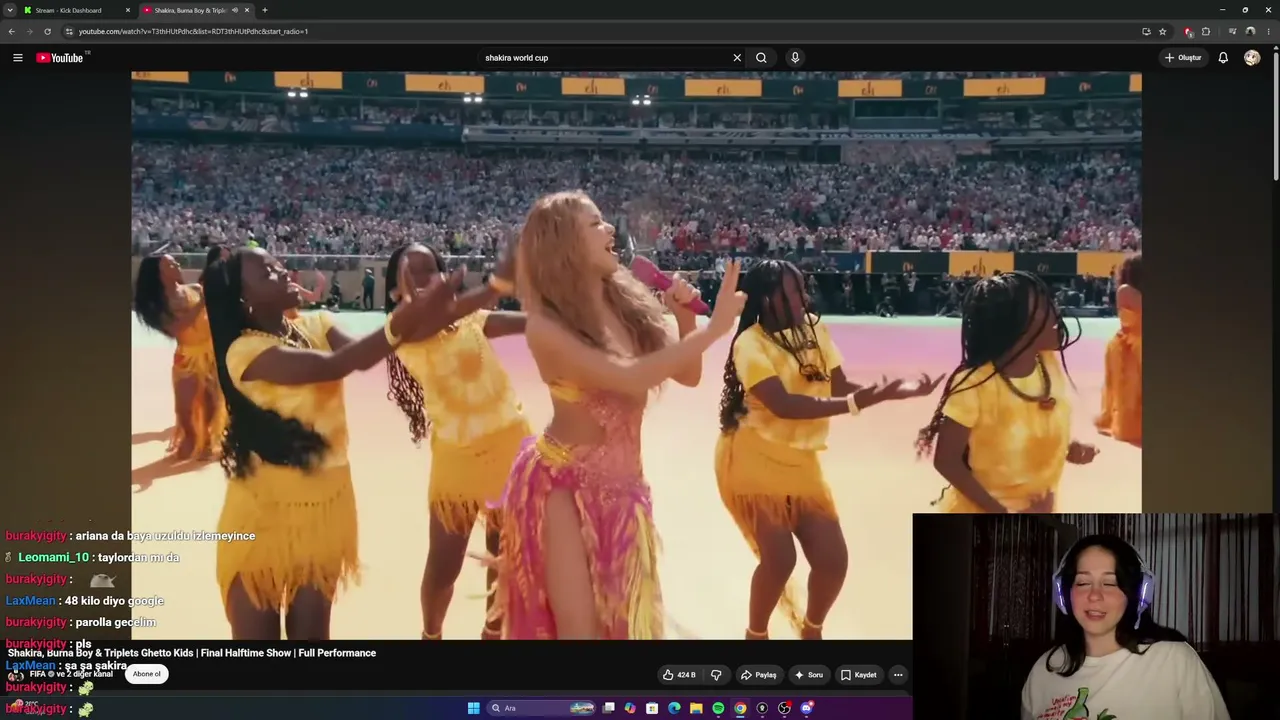Start a voice search with the microphone
The height and width of the screenshot is (720, 1280).
coord(795,58)
